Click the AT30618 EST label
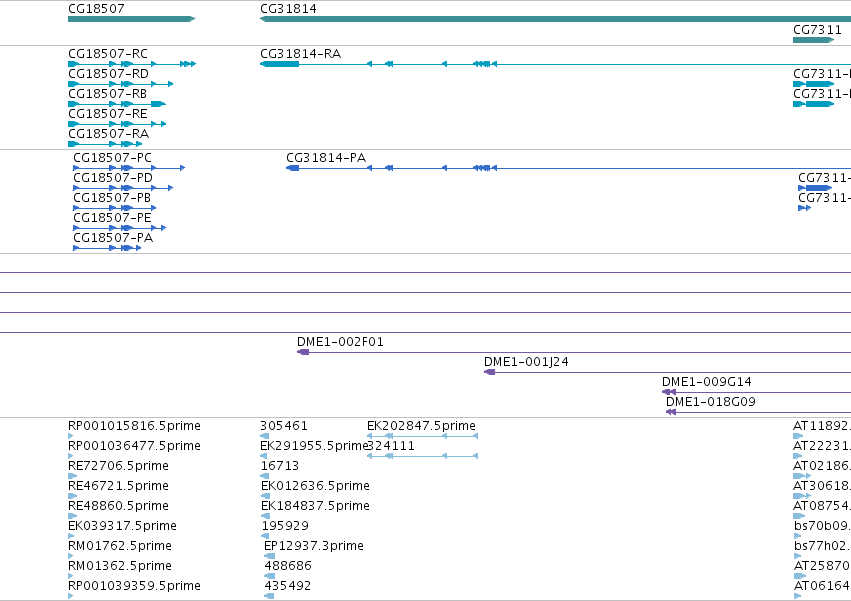 [x=822, y=486]
